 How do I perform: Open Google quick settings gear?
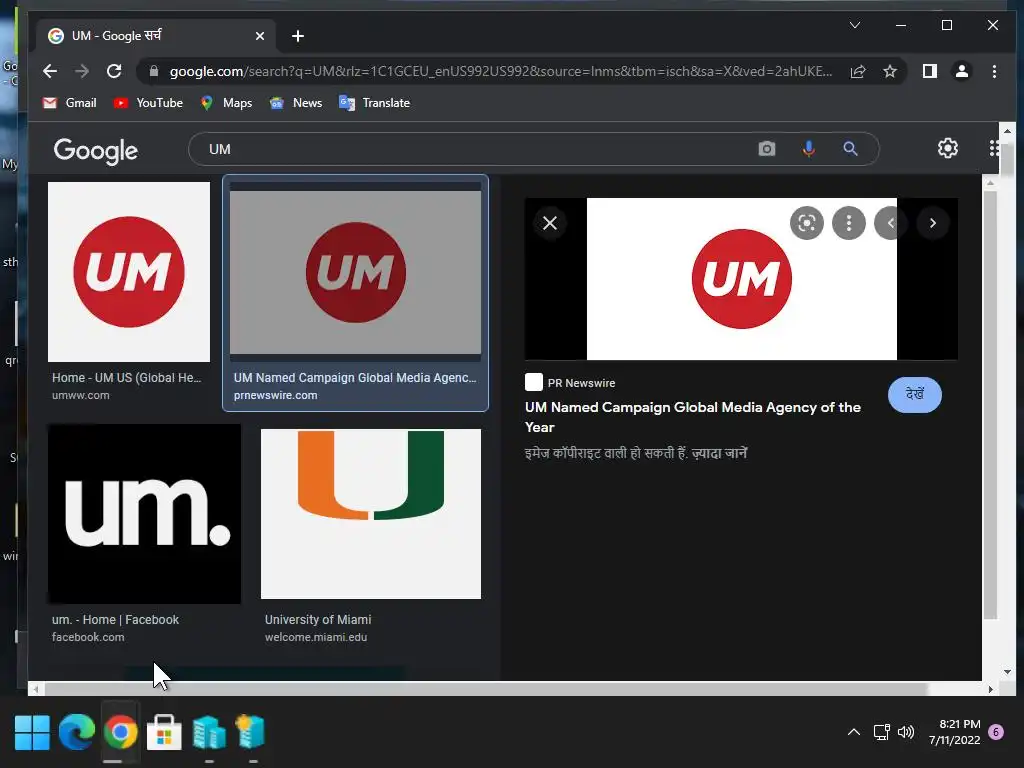click(x=948, y=148)
